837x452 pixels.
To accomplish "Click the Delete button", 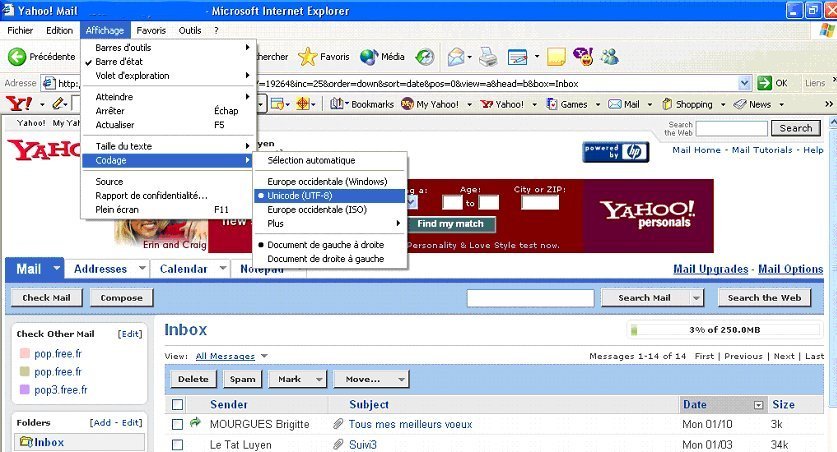I will 193,379.
